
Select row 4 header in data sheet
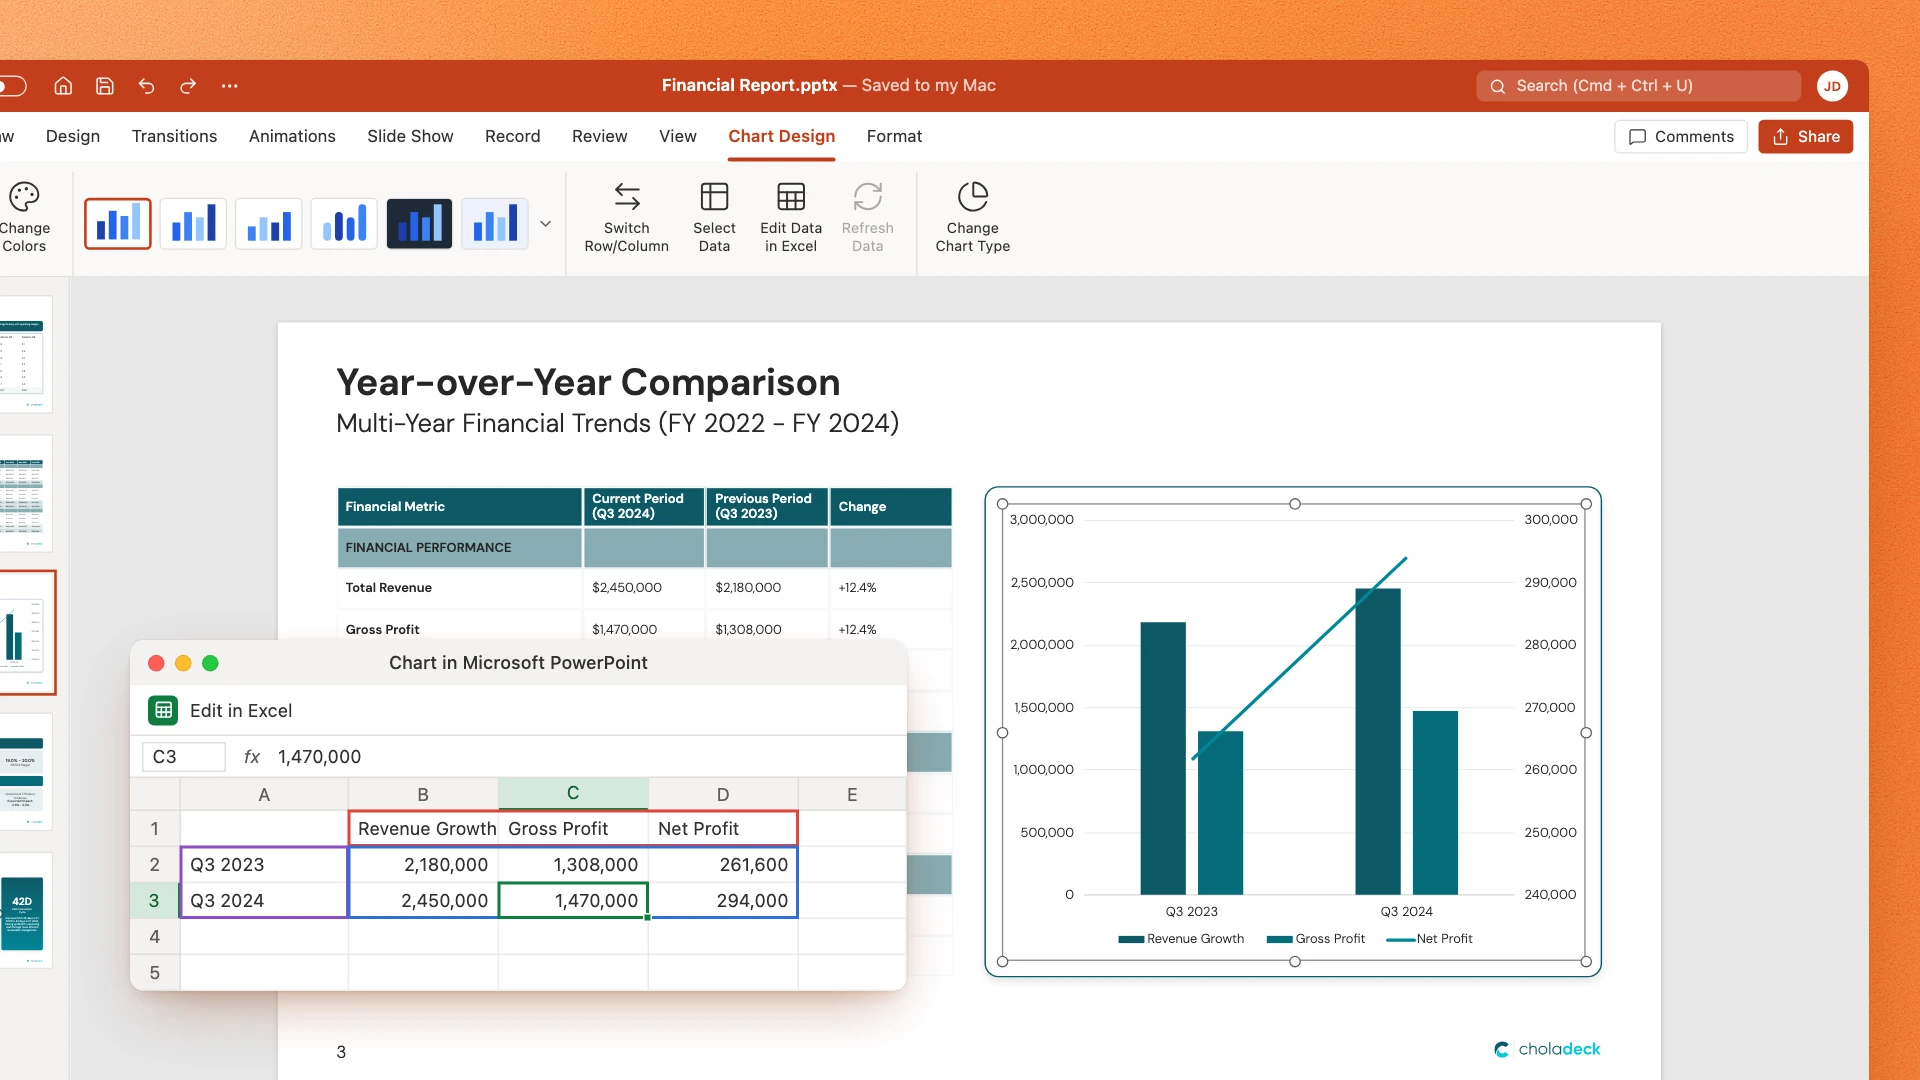pyautogui.click(x=155, y=937)
